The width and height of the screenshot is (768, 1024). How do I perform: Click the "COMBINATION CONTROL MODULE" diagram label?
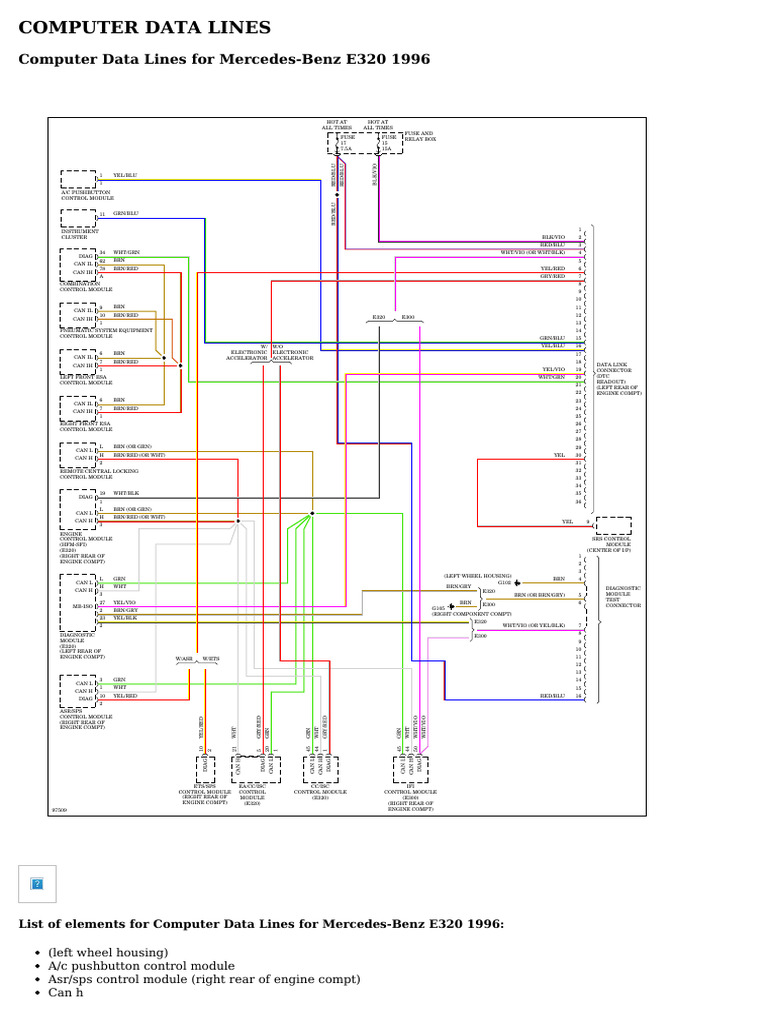(x=86, y=286)
